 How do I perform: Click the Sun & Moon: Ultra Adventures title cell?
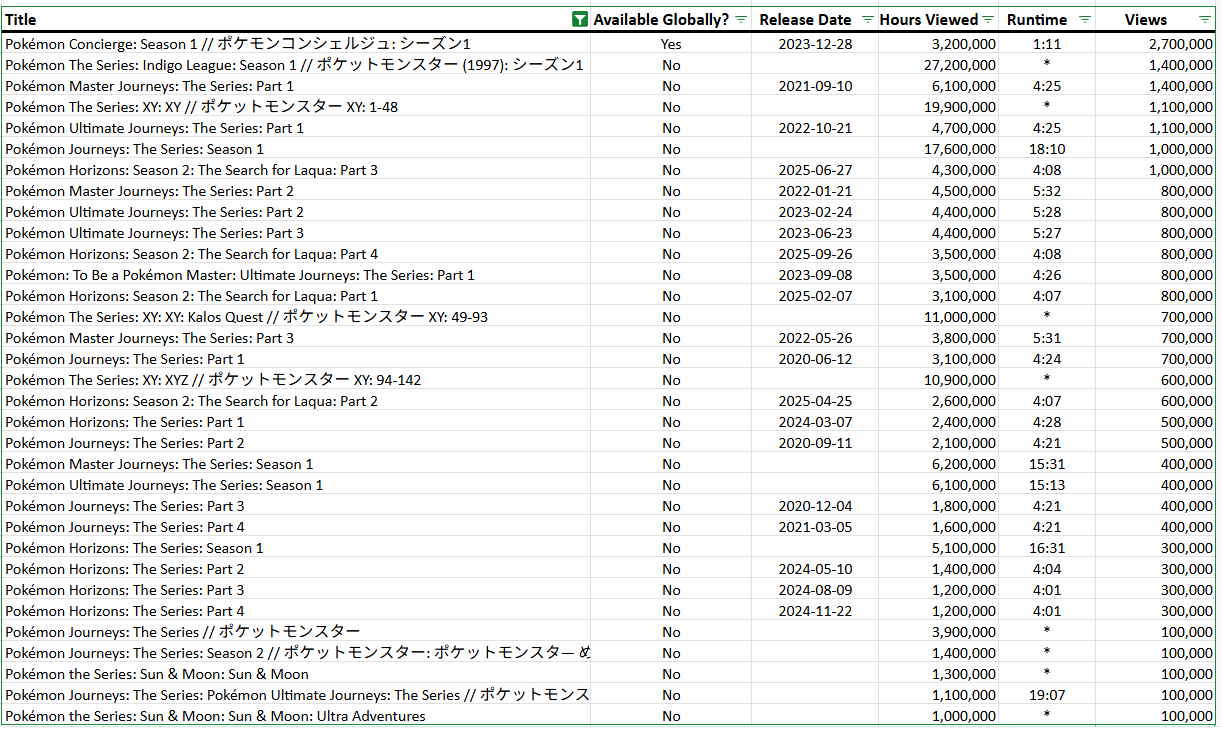(x=215, y=716)
